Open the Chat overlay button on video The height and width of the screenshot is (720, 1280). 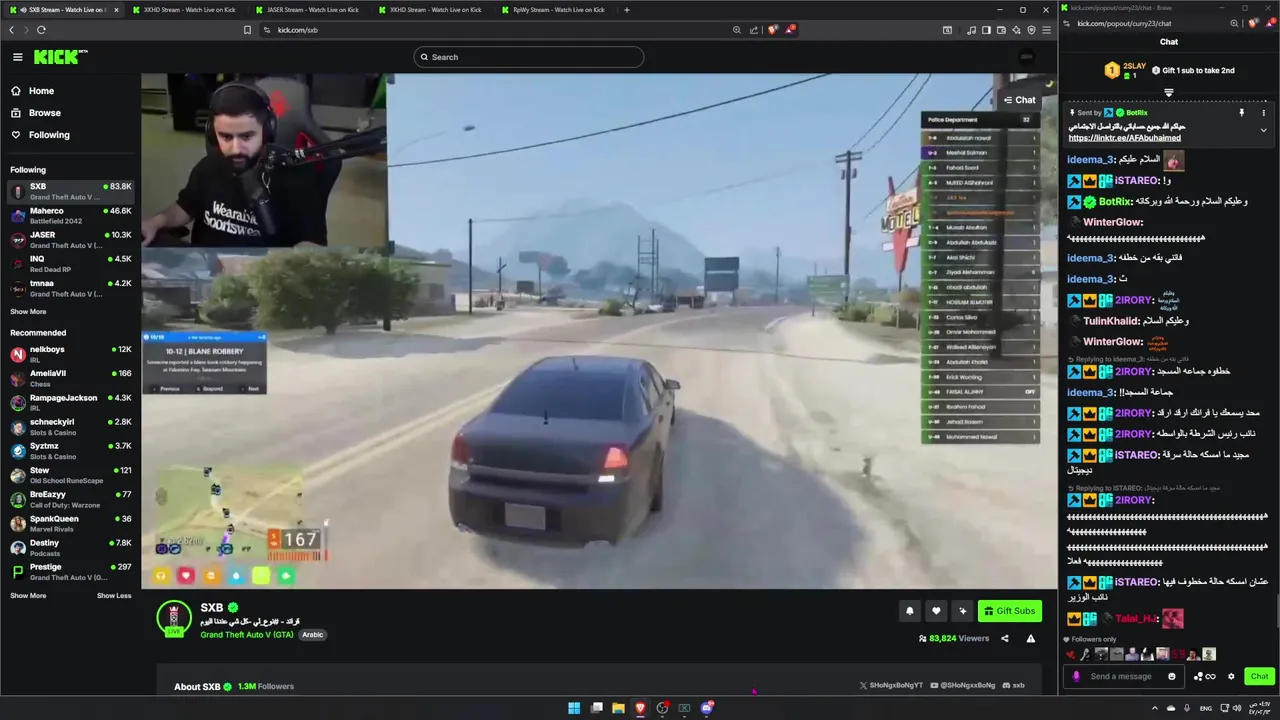pyautogui.click(x=1020, y=100)
